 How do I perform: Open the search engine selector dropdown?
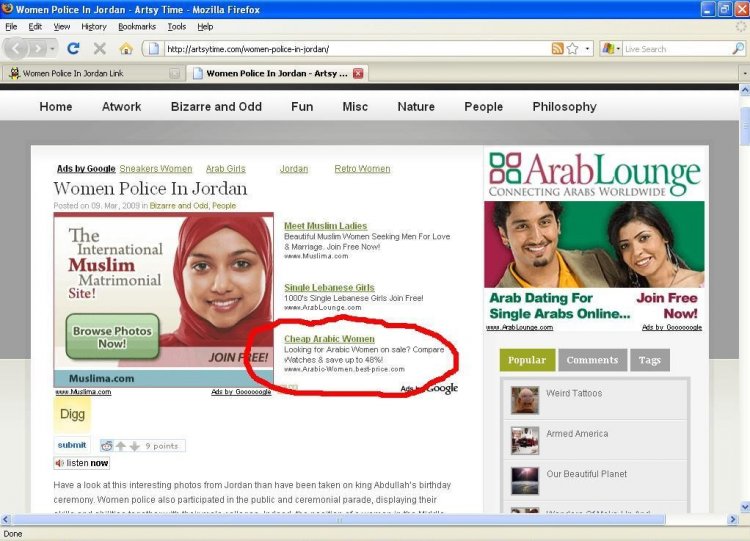click(611, 49)
